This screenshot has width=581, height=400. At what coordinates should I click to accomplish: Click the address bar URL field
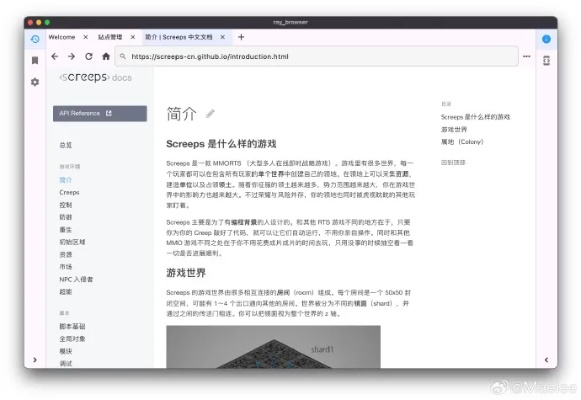(316, 56)
